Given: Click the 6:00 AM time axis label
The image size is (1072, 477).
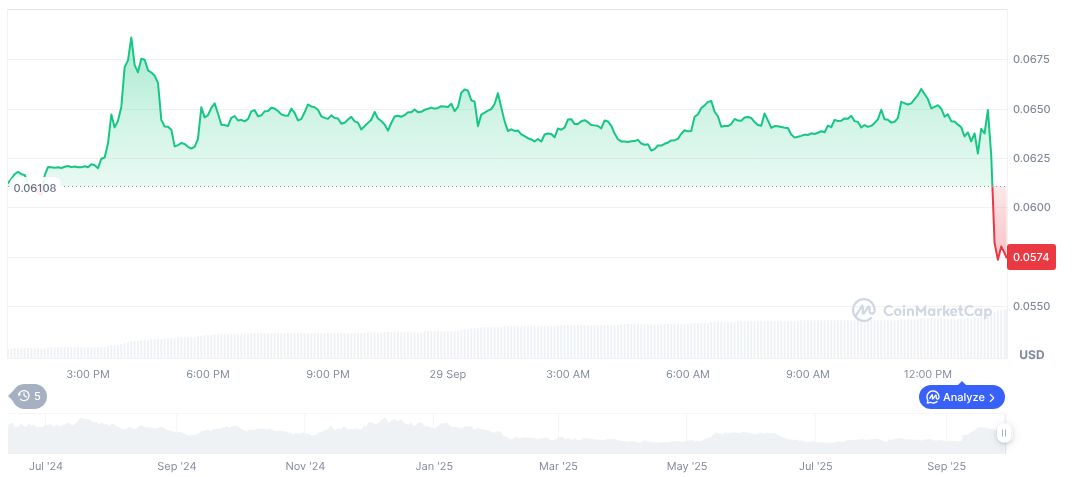Looking at the screenshot, I should coord(687,374).
